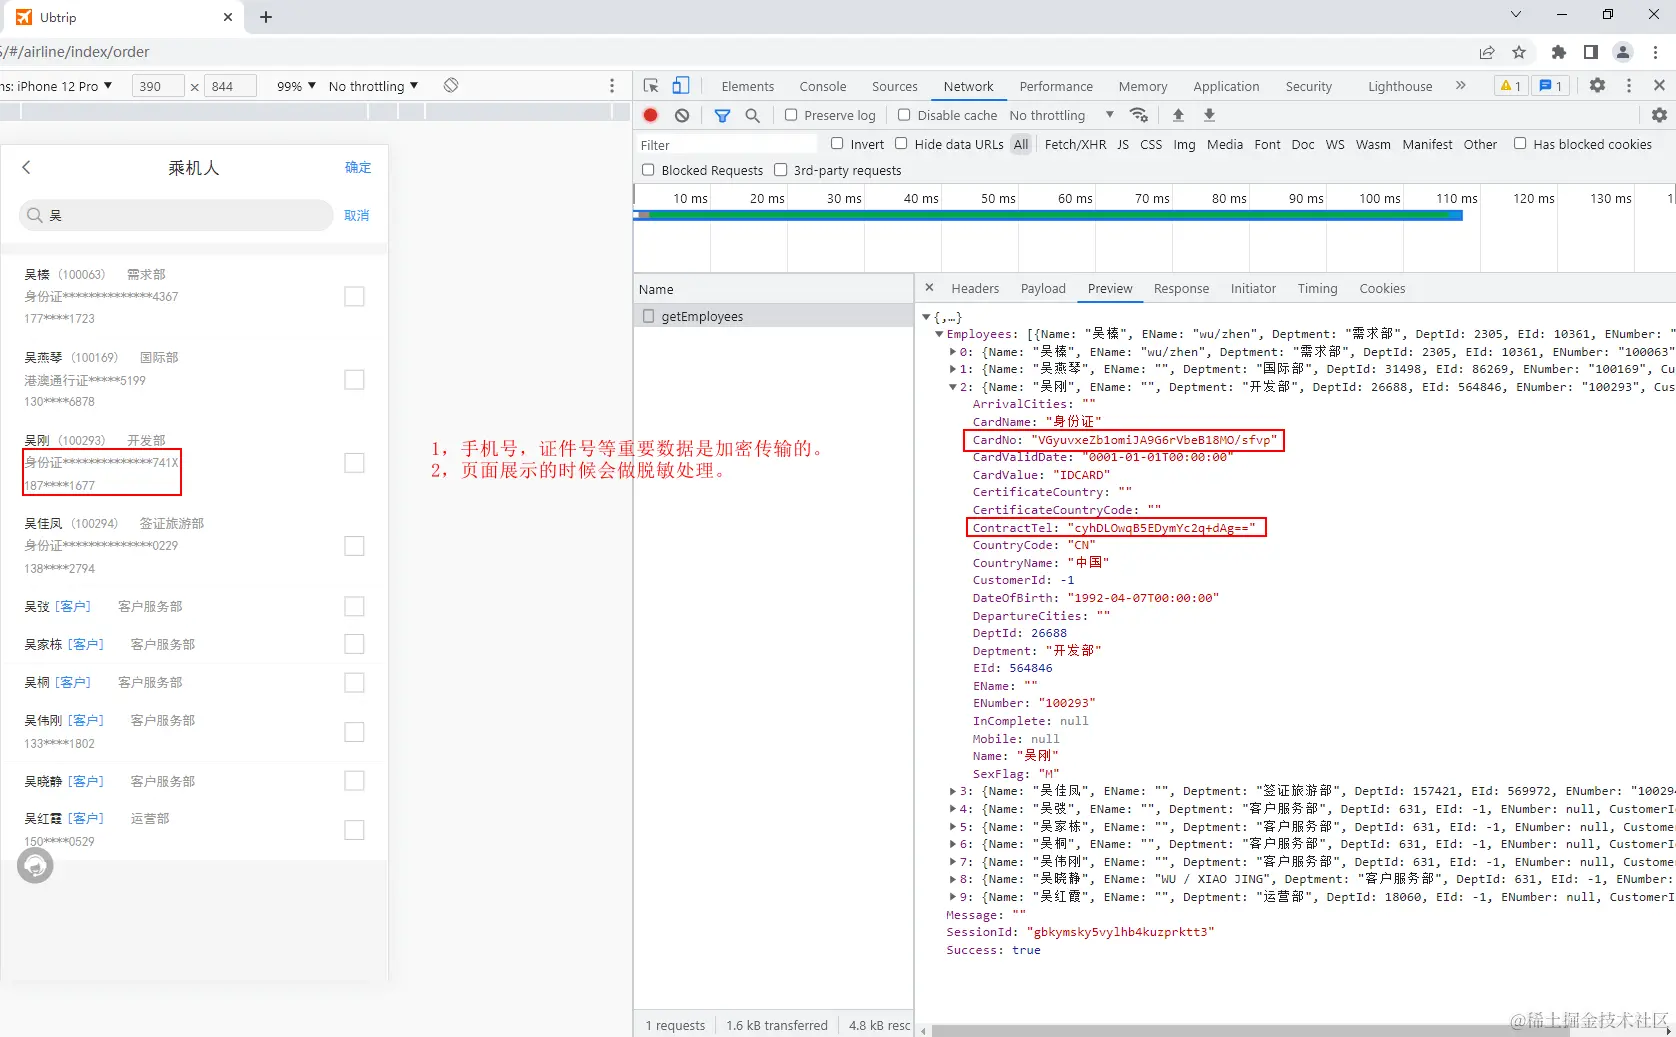This screenshot has height=1037, width=1676.
Task: Import HAR file upload icon
Action: (1178, 115)
